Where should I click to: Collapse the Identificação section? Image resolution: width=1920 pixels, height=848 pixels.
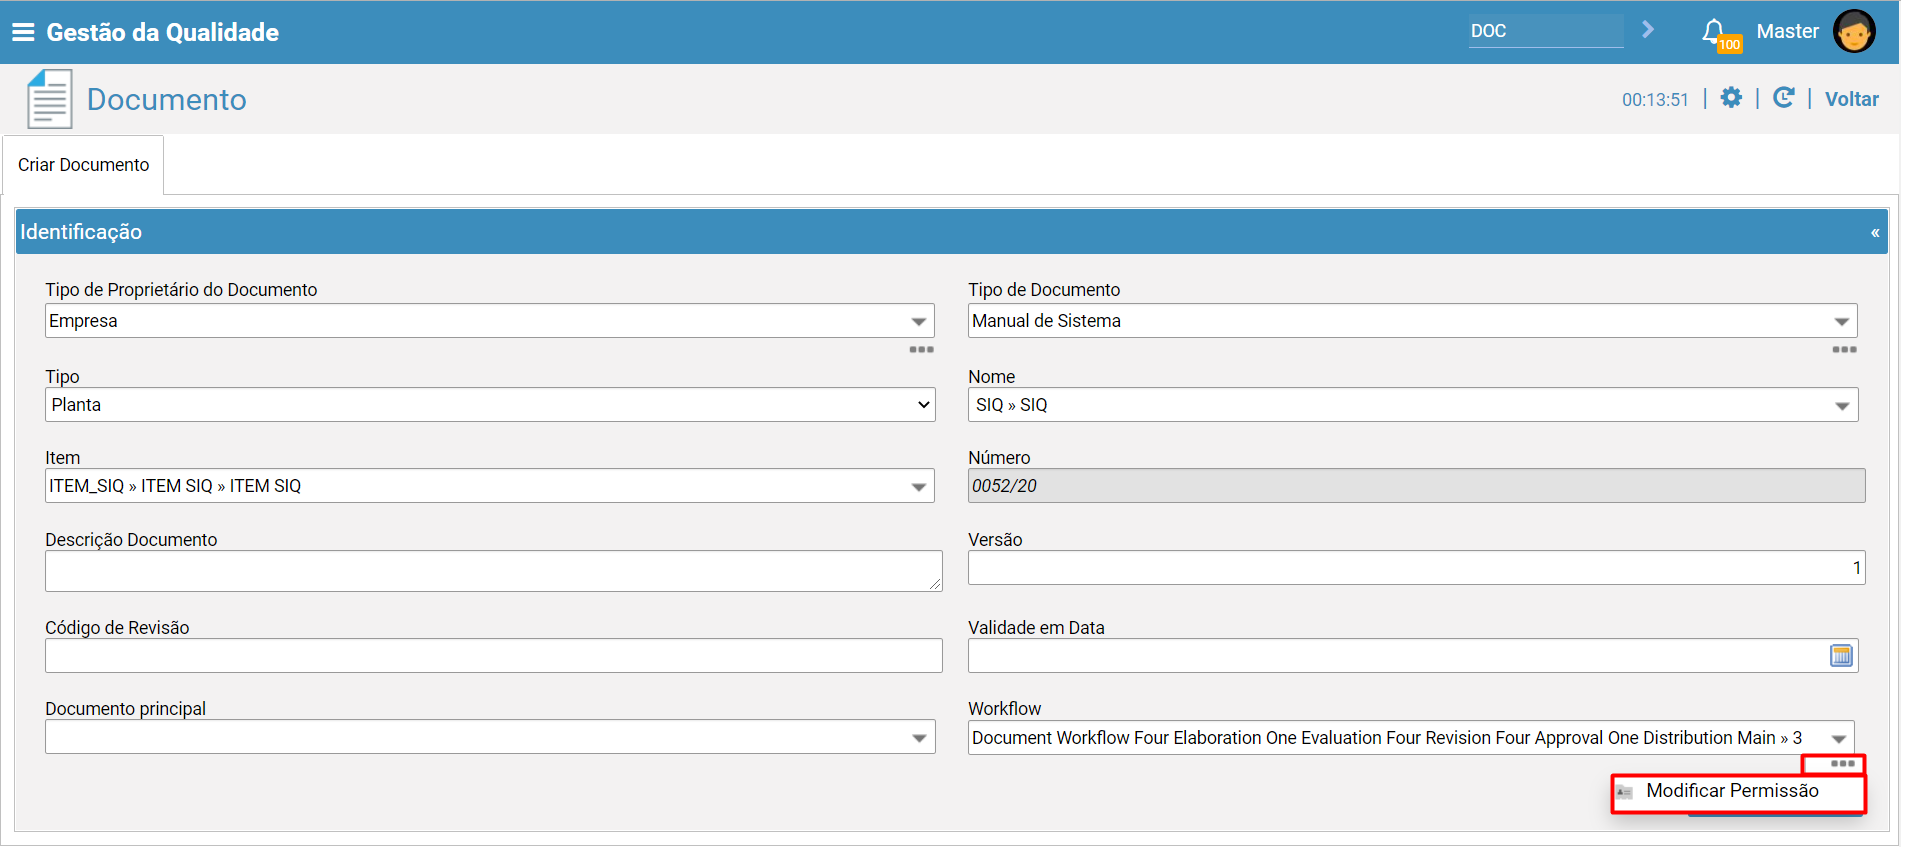coord(1875,232)
